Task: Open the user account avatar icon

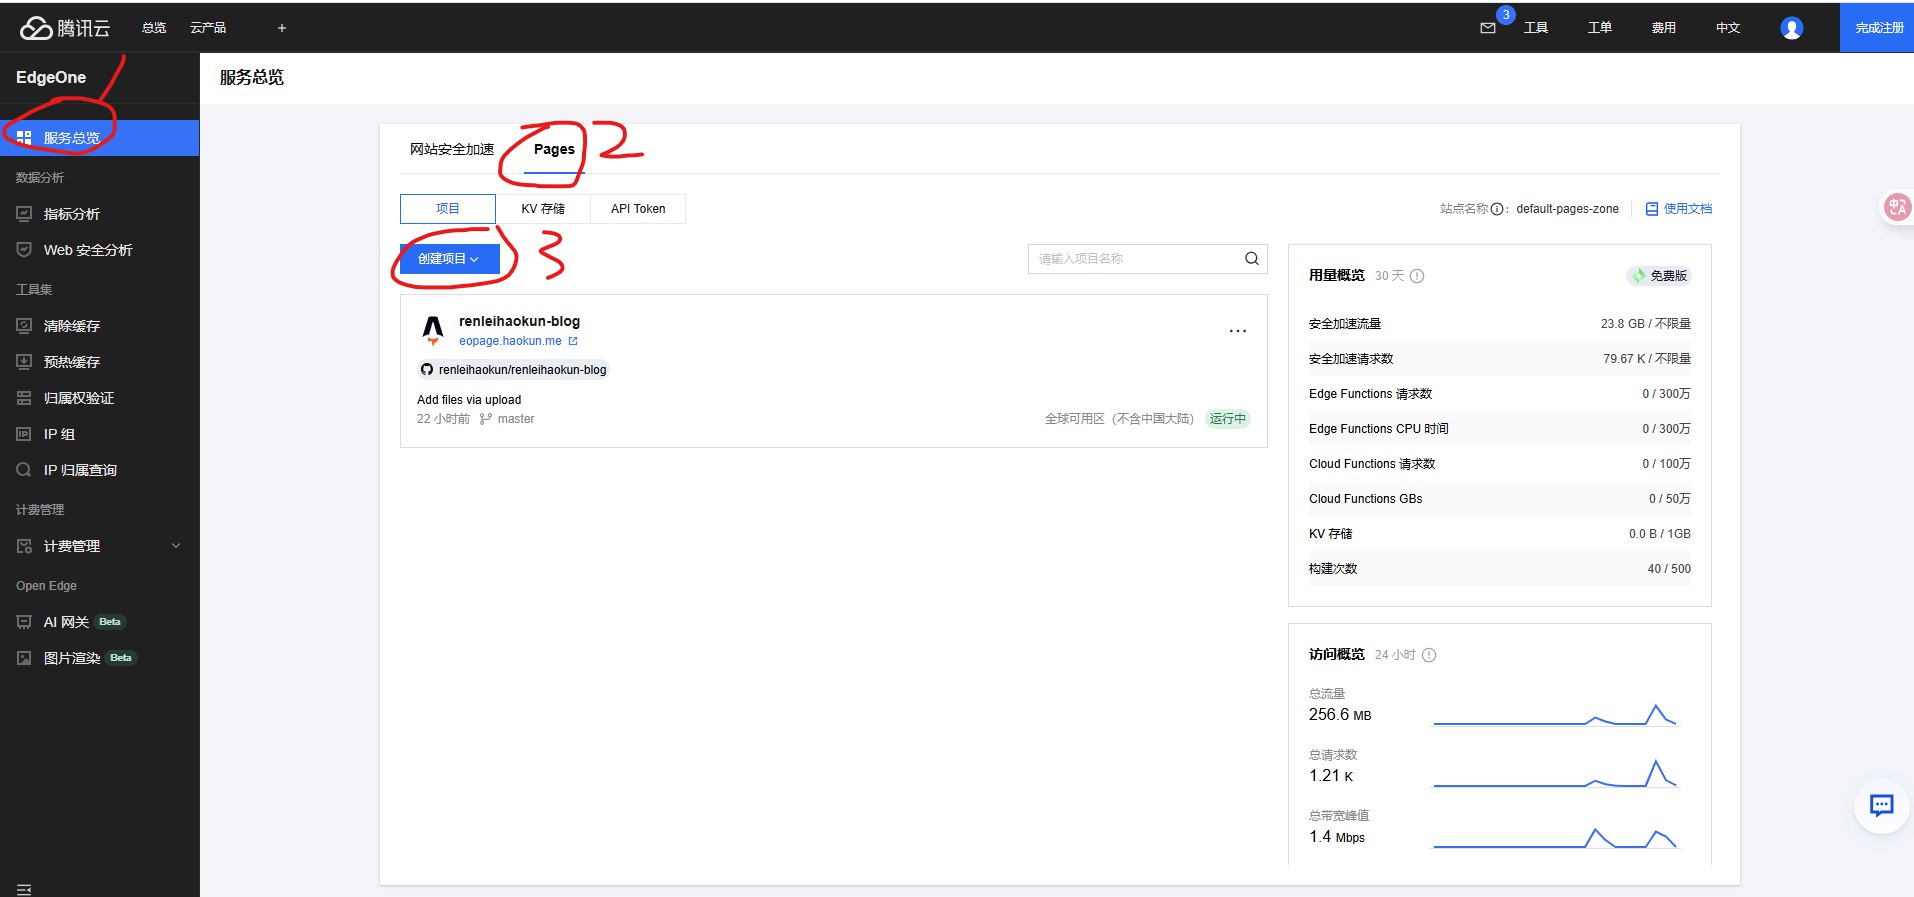Action: 1791,28
